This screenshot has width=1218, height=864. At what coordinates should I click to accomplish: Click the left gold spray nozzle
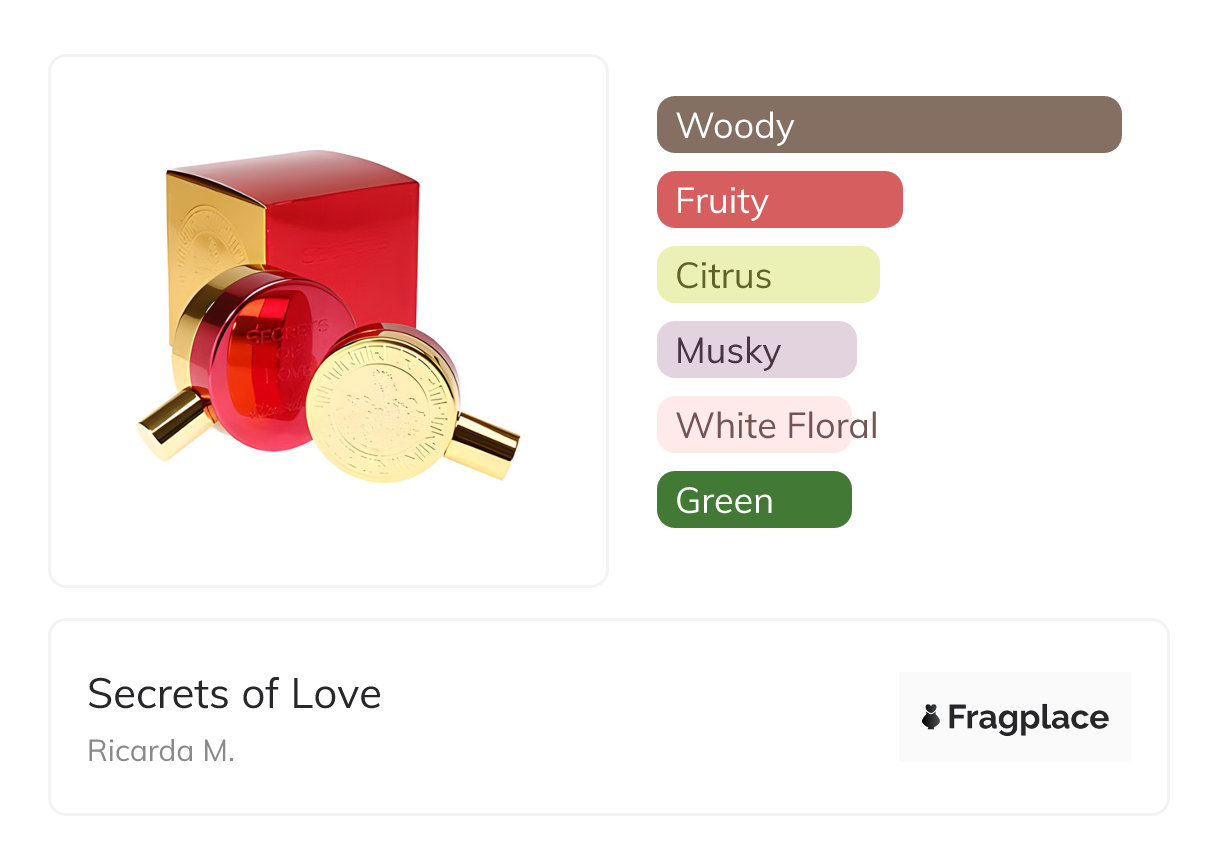(x=176, y=424)
